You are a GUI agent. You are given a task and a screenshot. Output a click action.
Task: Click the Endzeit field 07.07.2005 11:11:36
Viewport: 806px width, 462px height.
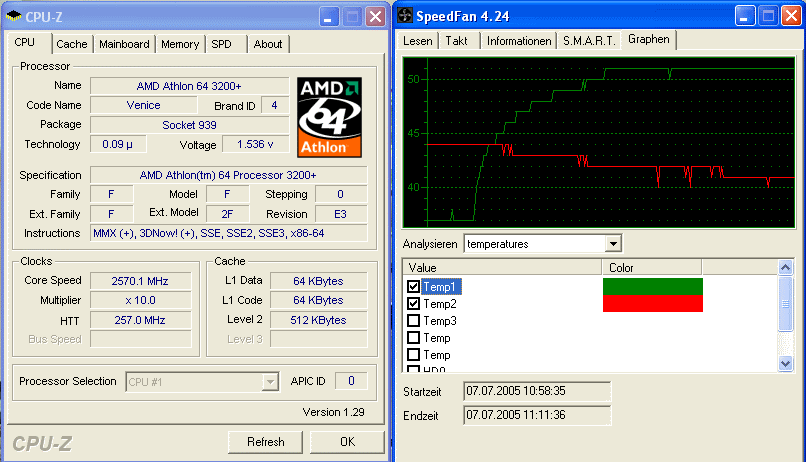click(537, 415)
